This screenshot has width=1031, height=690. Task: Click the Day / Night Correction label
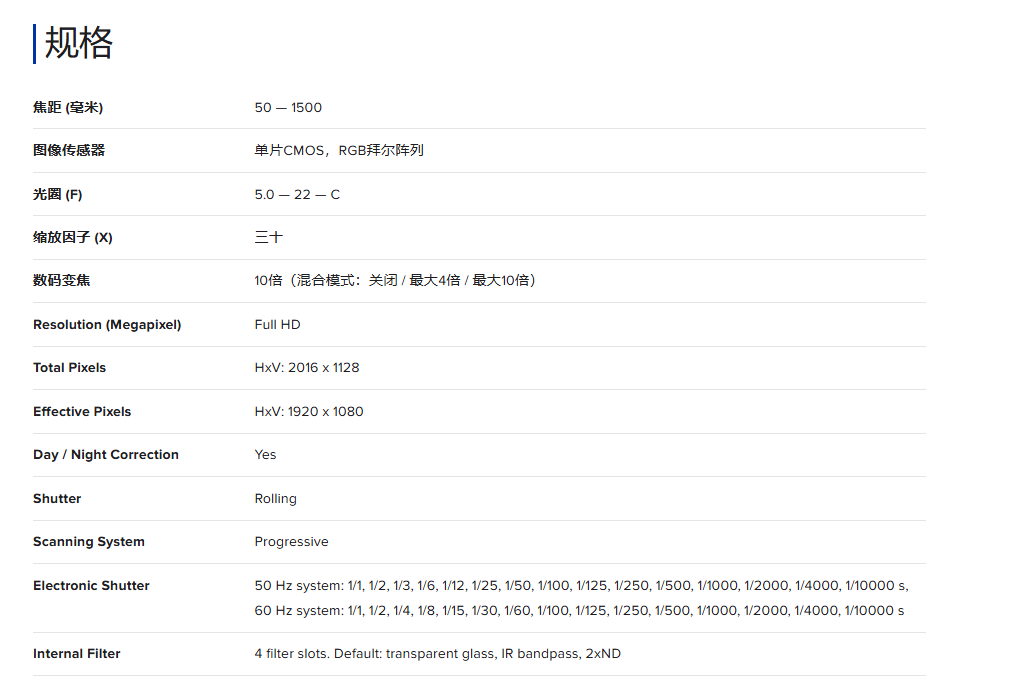point(106,454)
